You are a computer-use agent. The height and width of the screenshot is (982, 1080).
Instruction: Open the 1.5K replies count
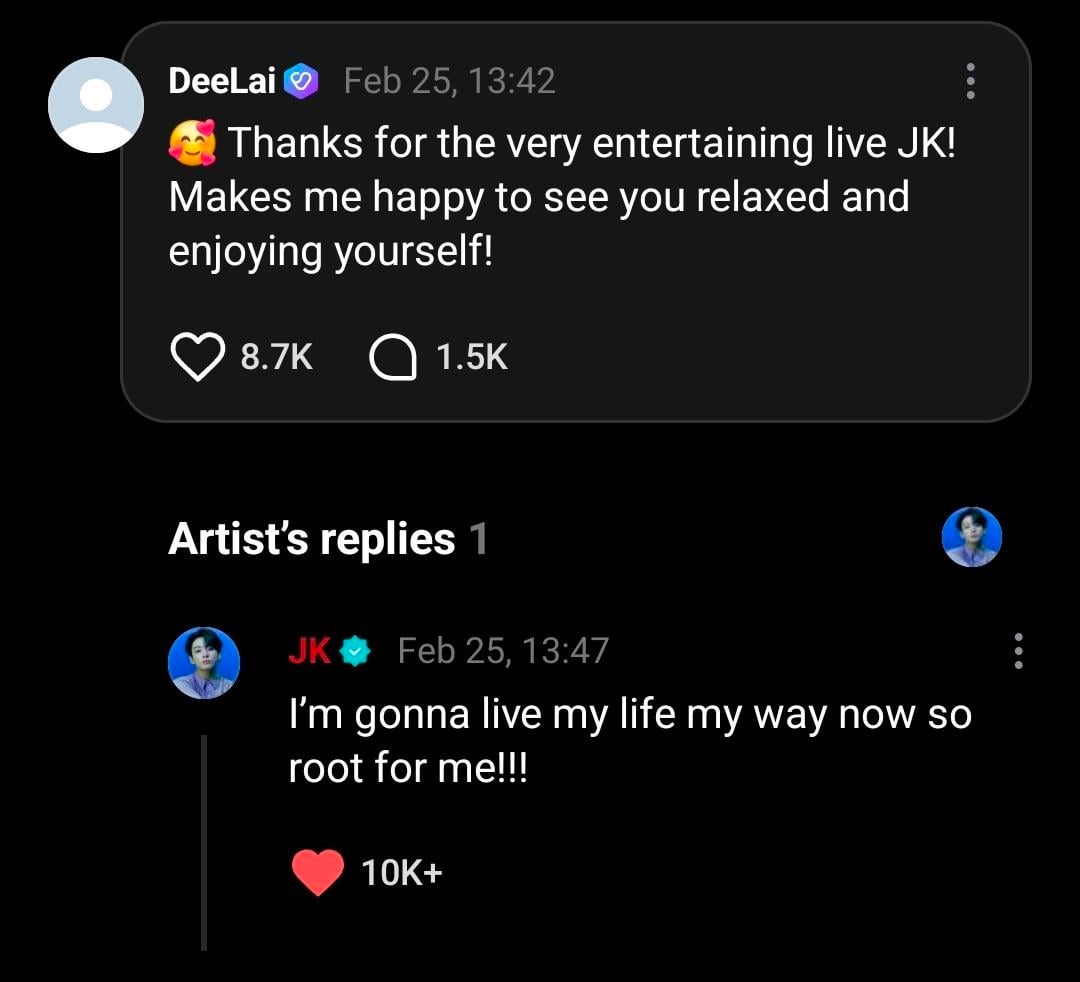470,355
